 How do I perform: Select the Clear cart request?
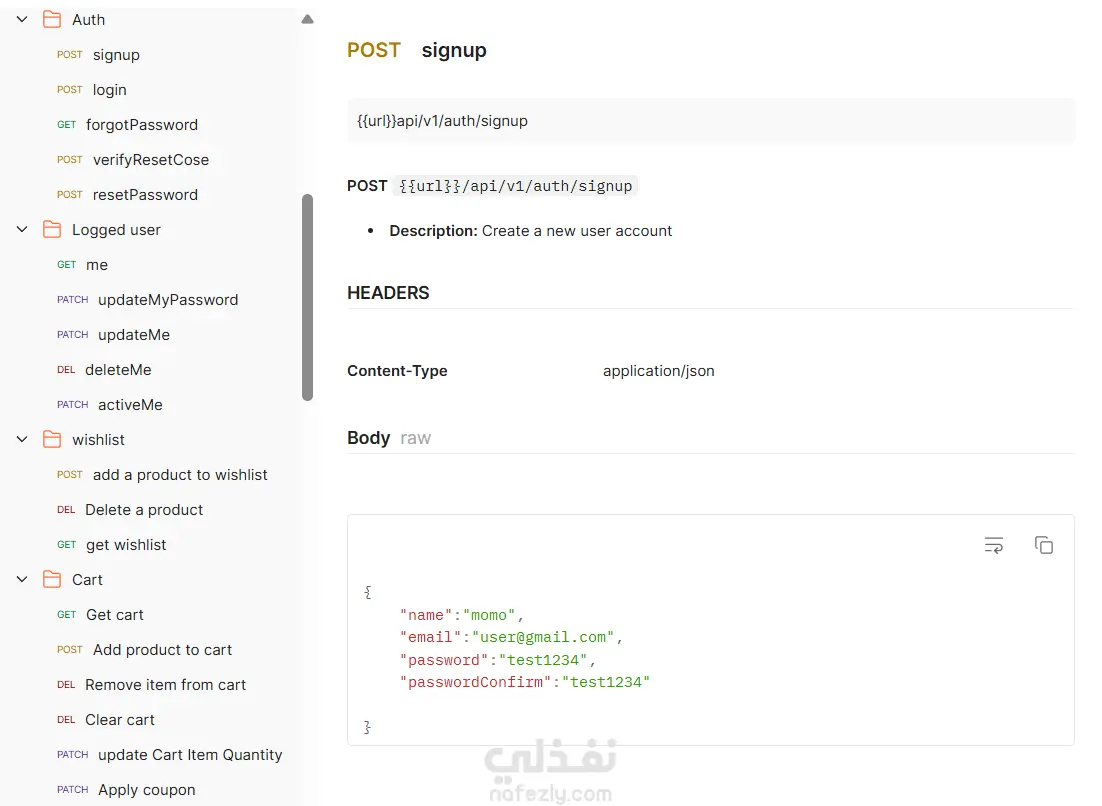tap(120, 720)
